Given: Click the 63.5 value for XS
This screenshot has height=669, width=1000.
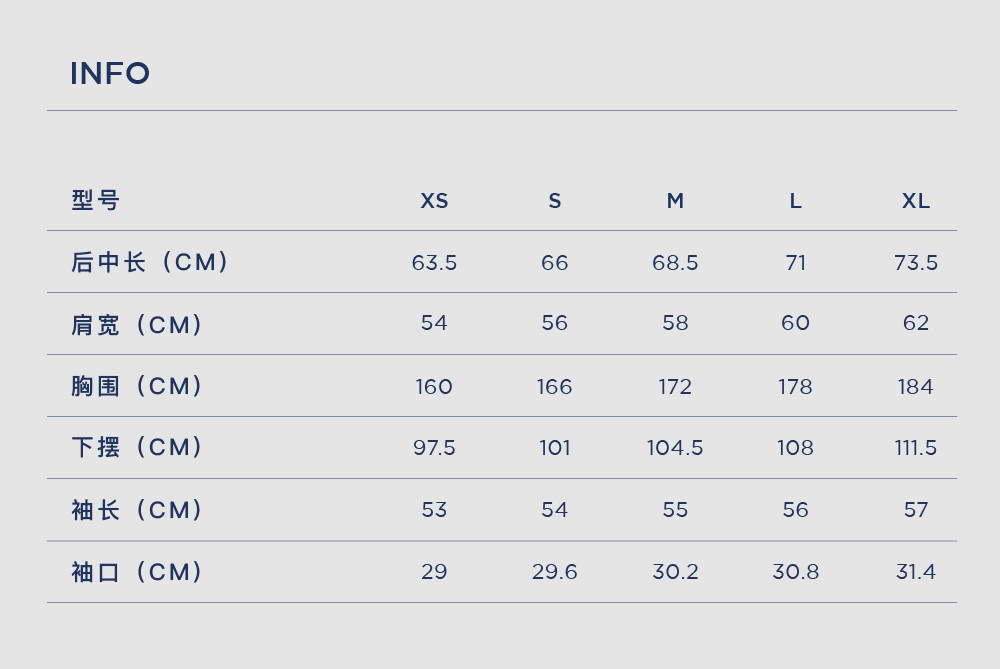Looking at the screenshot, I should 434,263.
